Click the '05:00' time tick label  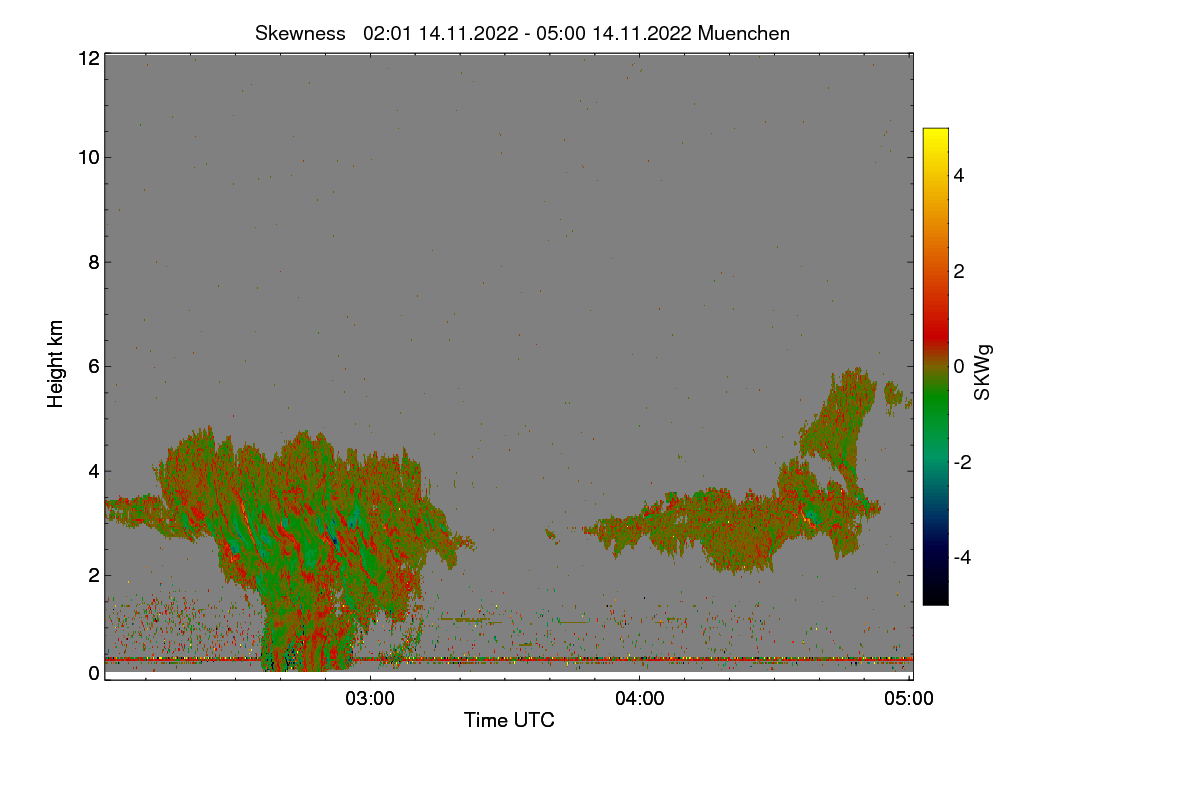(x=910, y=698)
